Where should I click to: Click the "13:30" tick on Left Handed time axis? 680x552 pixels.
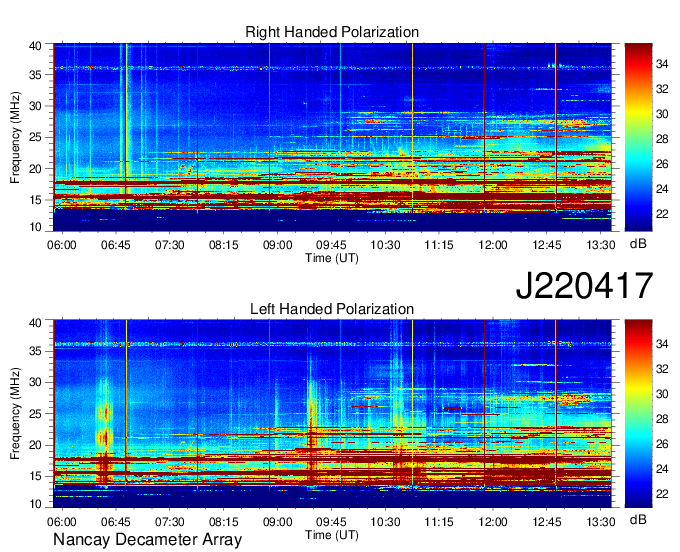(601, 522)
